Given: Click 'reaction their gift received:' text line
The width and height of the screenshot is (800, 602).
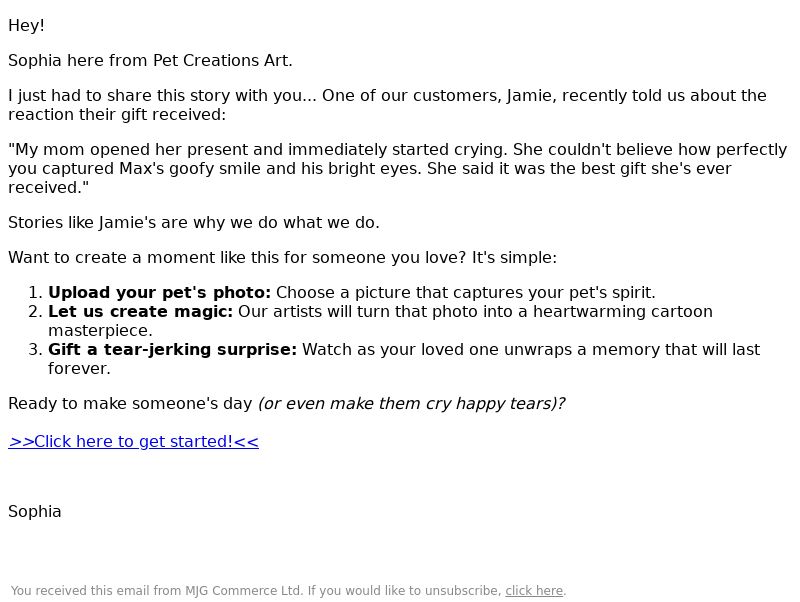Looking at the screenshot, I should tap(117, 115).
